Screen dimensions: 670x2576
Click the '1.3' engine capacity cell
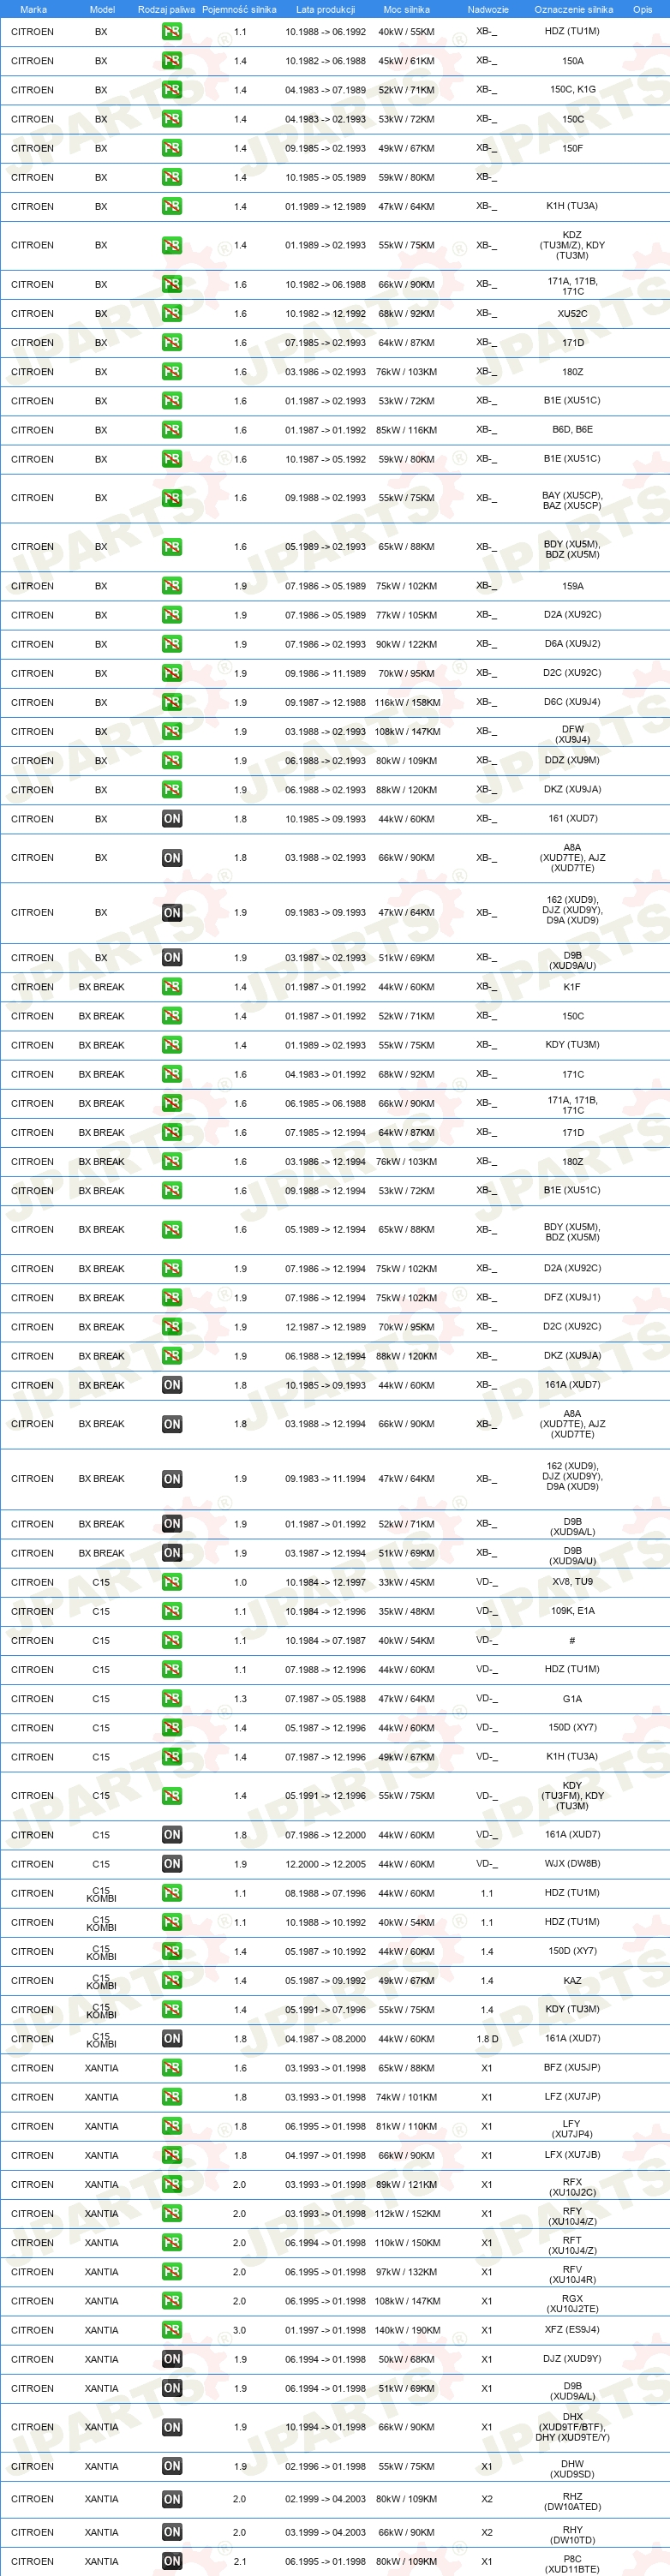(240, 1699)
